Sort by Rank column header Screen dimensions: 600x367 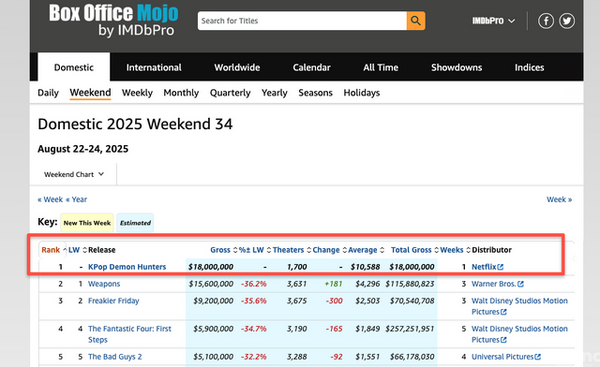click(x=51, y=250)
